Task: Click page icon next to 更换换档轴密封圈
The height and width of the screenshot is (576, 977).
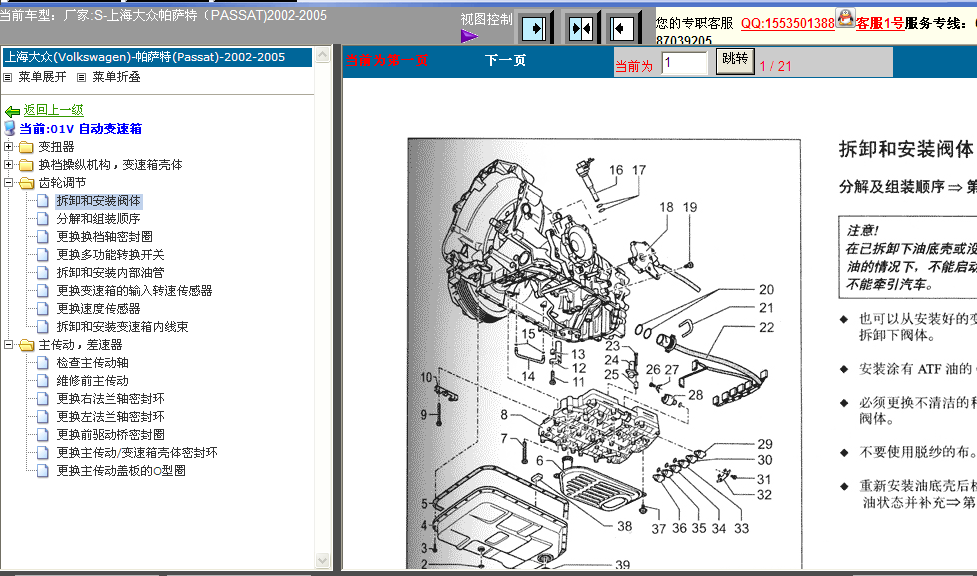Action: click(x=42, y=237)
